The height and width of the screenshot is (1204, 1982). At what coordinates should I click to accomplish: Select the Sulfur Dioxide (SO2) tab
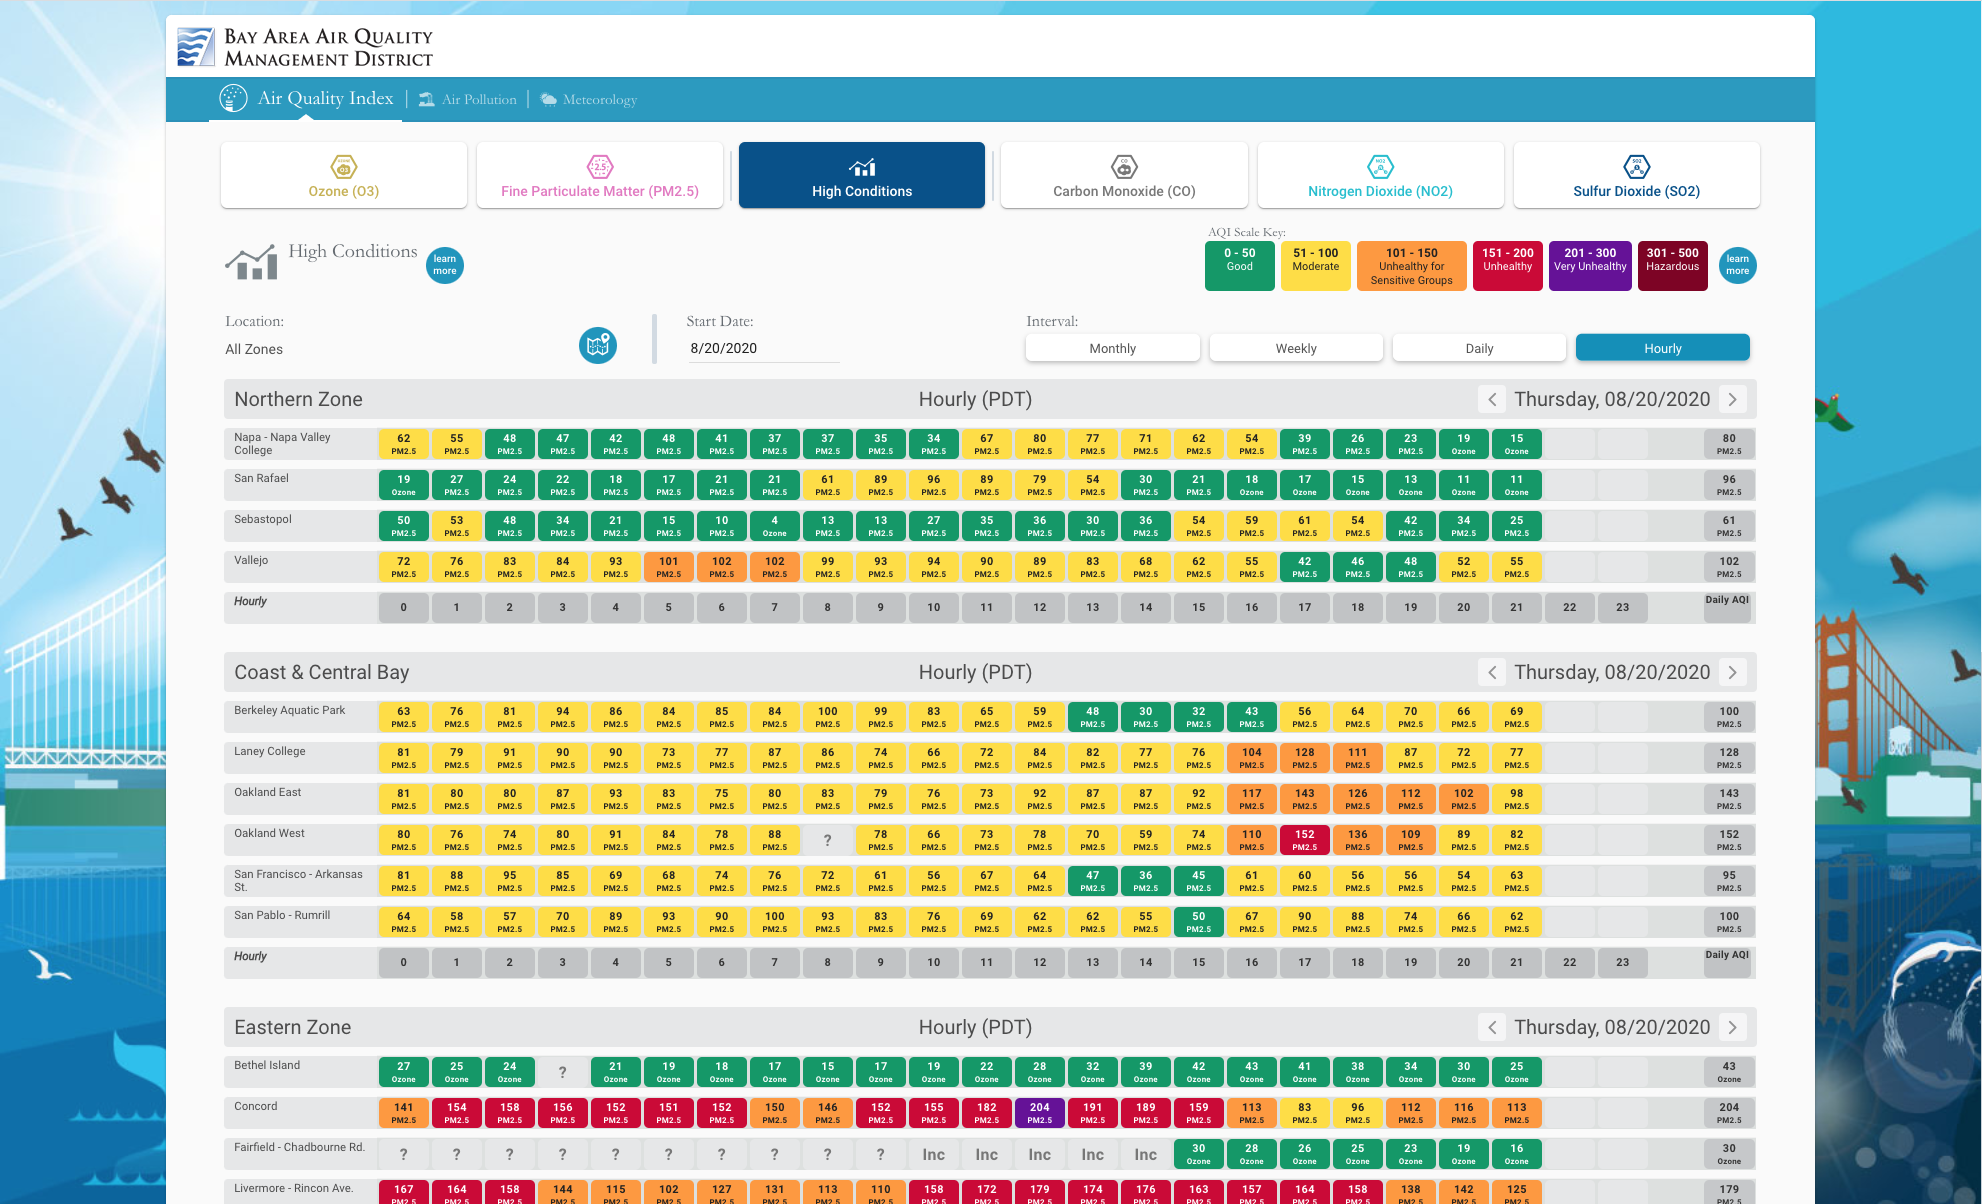click(x=1637, y=175)
